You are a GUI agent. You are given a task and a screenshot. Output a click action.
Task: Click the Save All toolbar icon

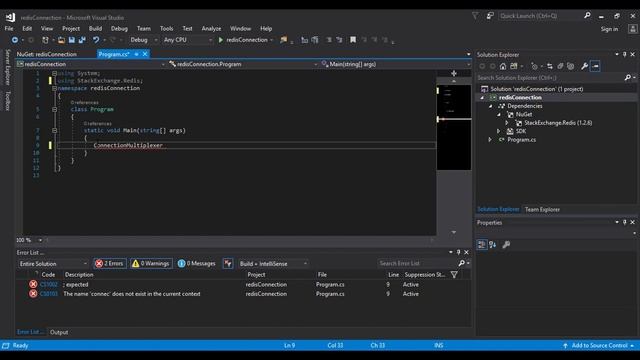pos(82,40)
